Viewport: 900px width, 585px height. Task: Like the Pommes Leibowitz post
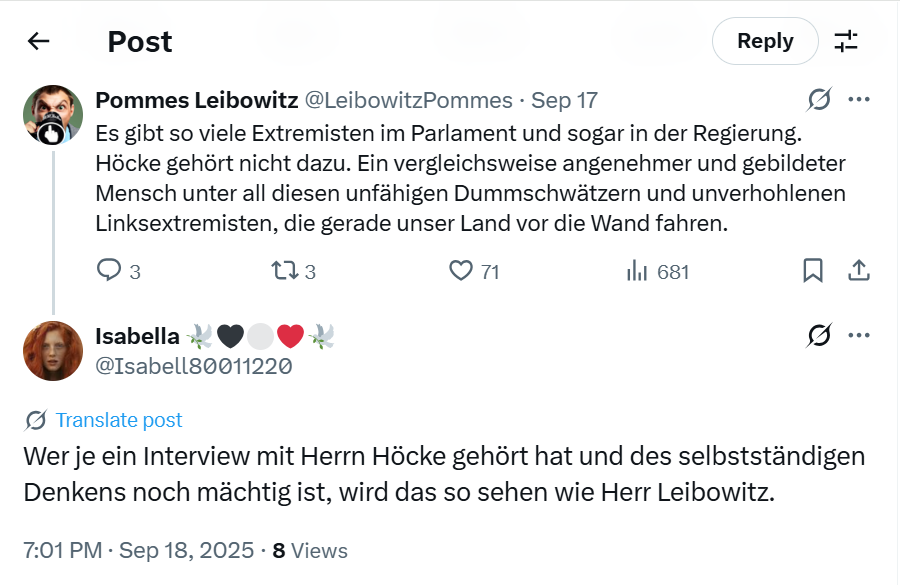tap(461, 271)
